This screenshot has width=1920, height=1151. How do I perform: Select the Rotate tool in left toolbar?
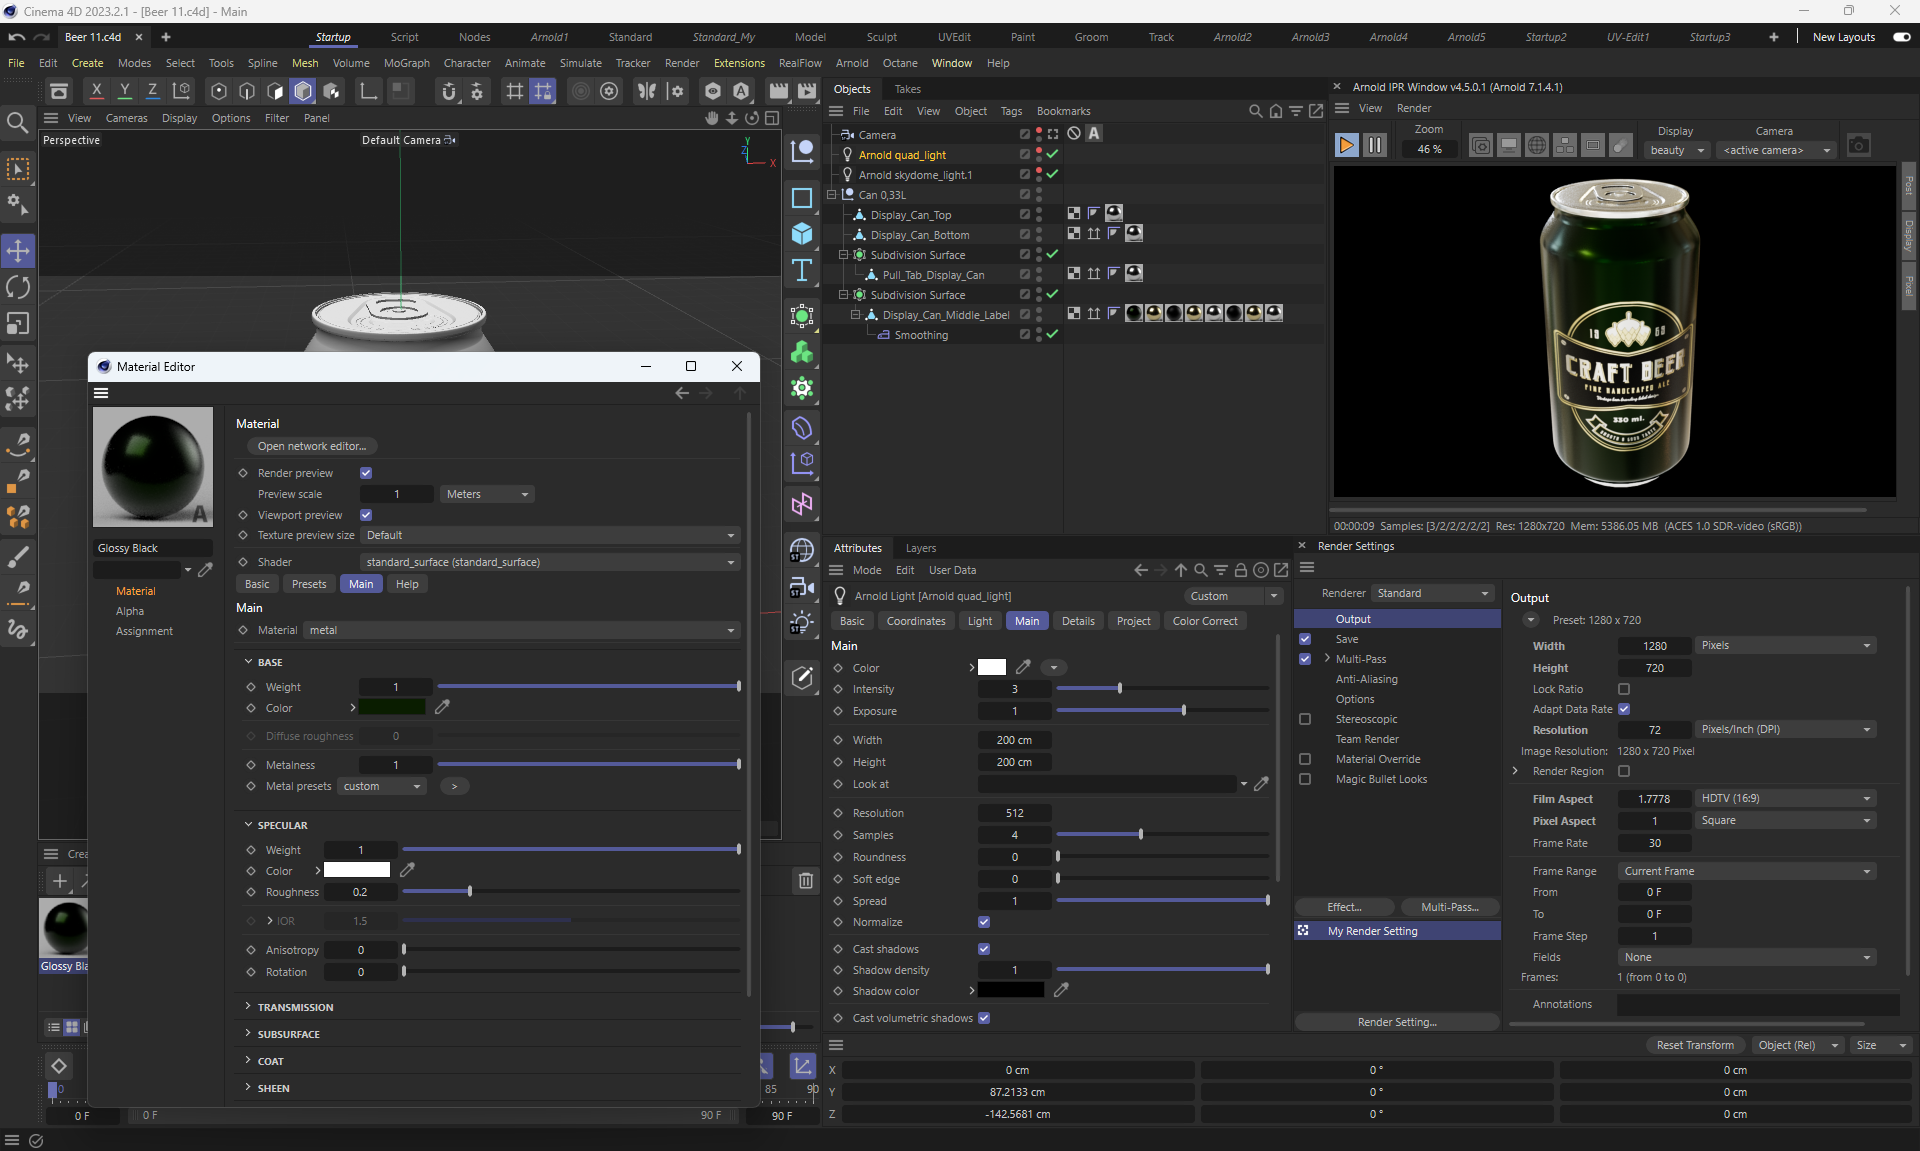(18, 288)
